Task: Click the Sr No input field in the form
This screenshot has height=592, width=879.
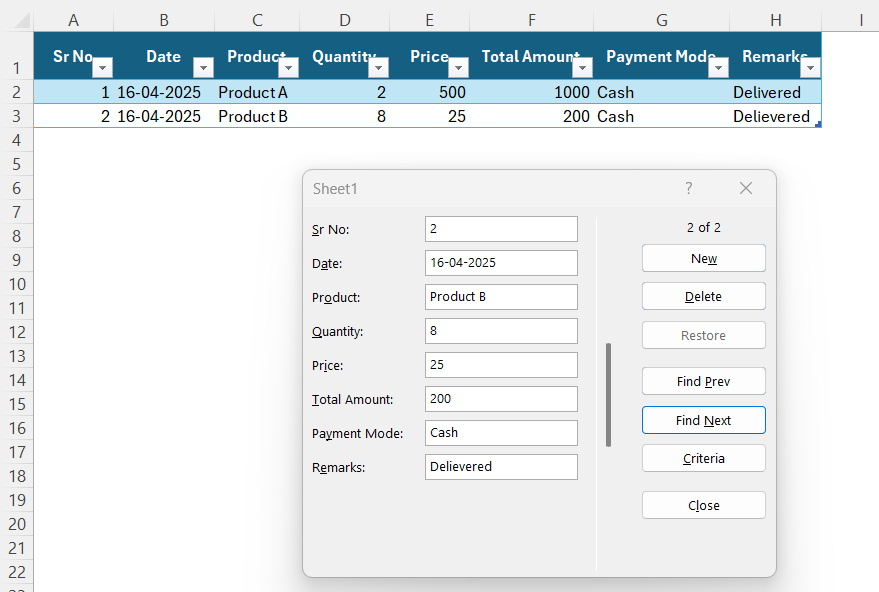Action: 501,229
